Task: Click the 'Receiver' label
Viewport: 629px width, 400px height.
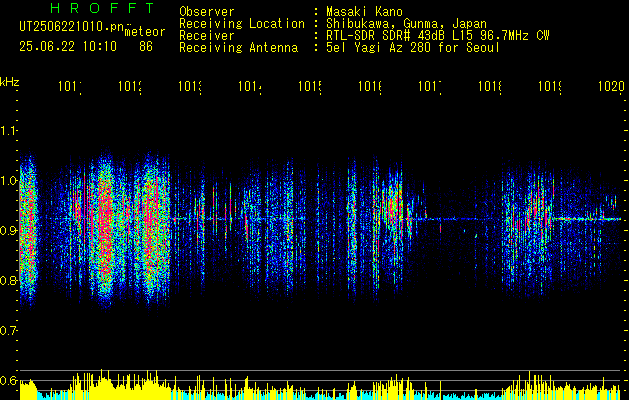Action: pos(207,36)
